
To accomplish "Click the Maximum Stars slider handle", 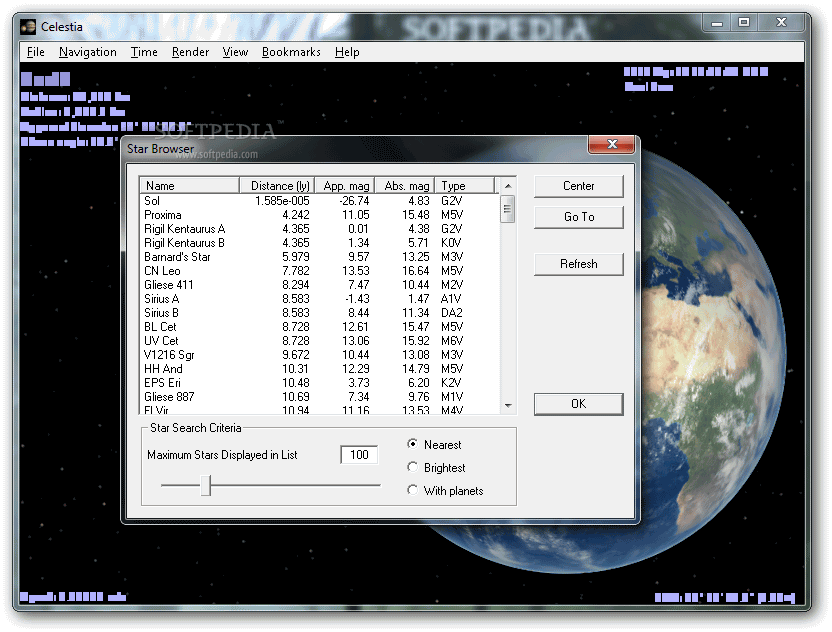I will [x=206, y=485].
